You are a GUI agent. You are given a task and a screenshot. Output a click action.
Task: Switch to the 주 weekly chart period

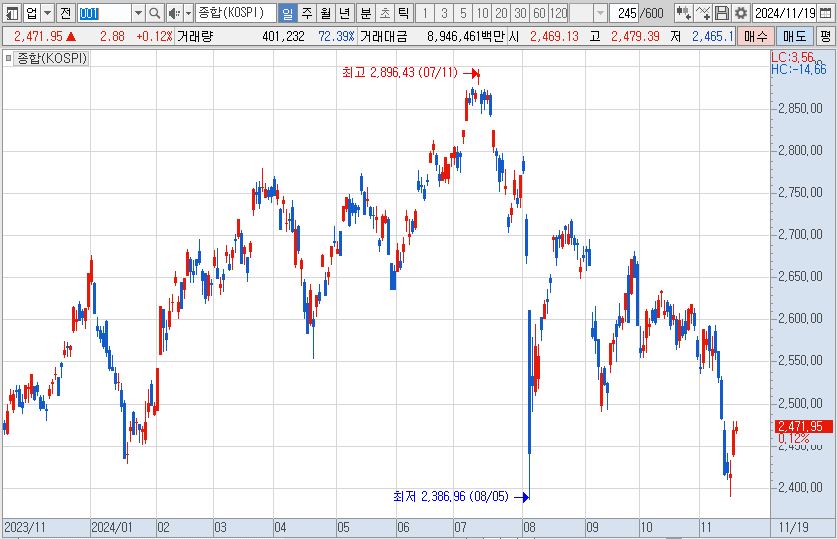point(307,13)
